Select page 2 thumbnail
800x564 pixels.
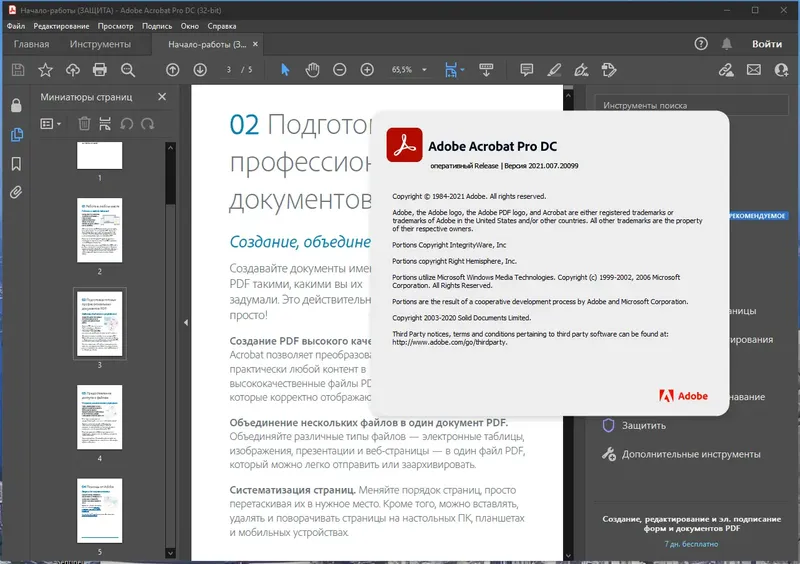coord(99,230)
